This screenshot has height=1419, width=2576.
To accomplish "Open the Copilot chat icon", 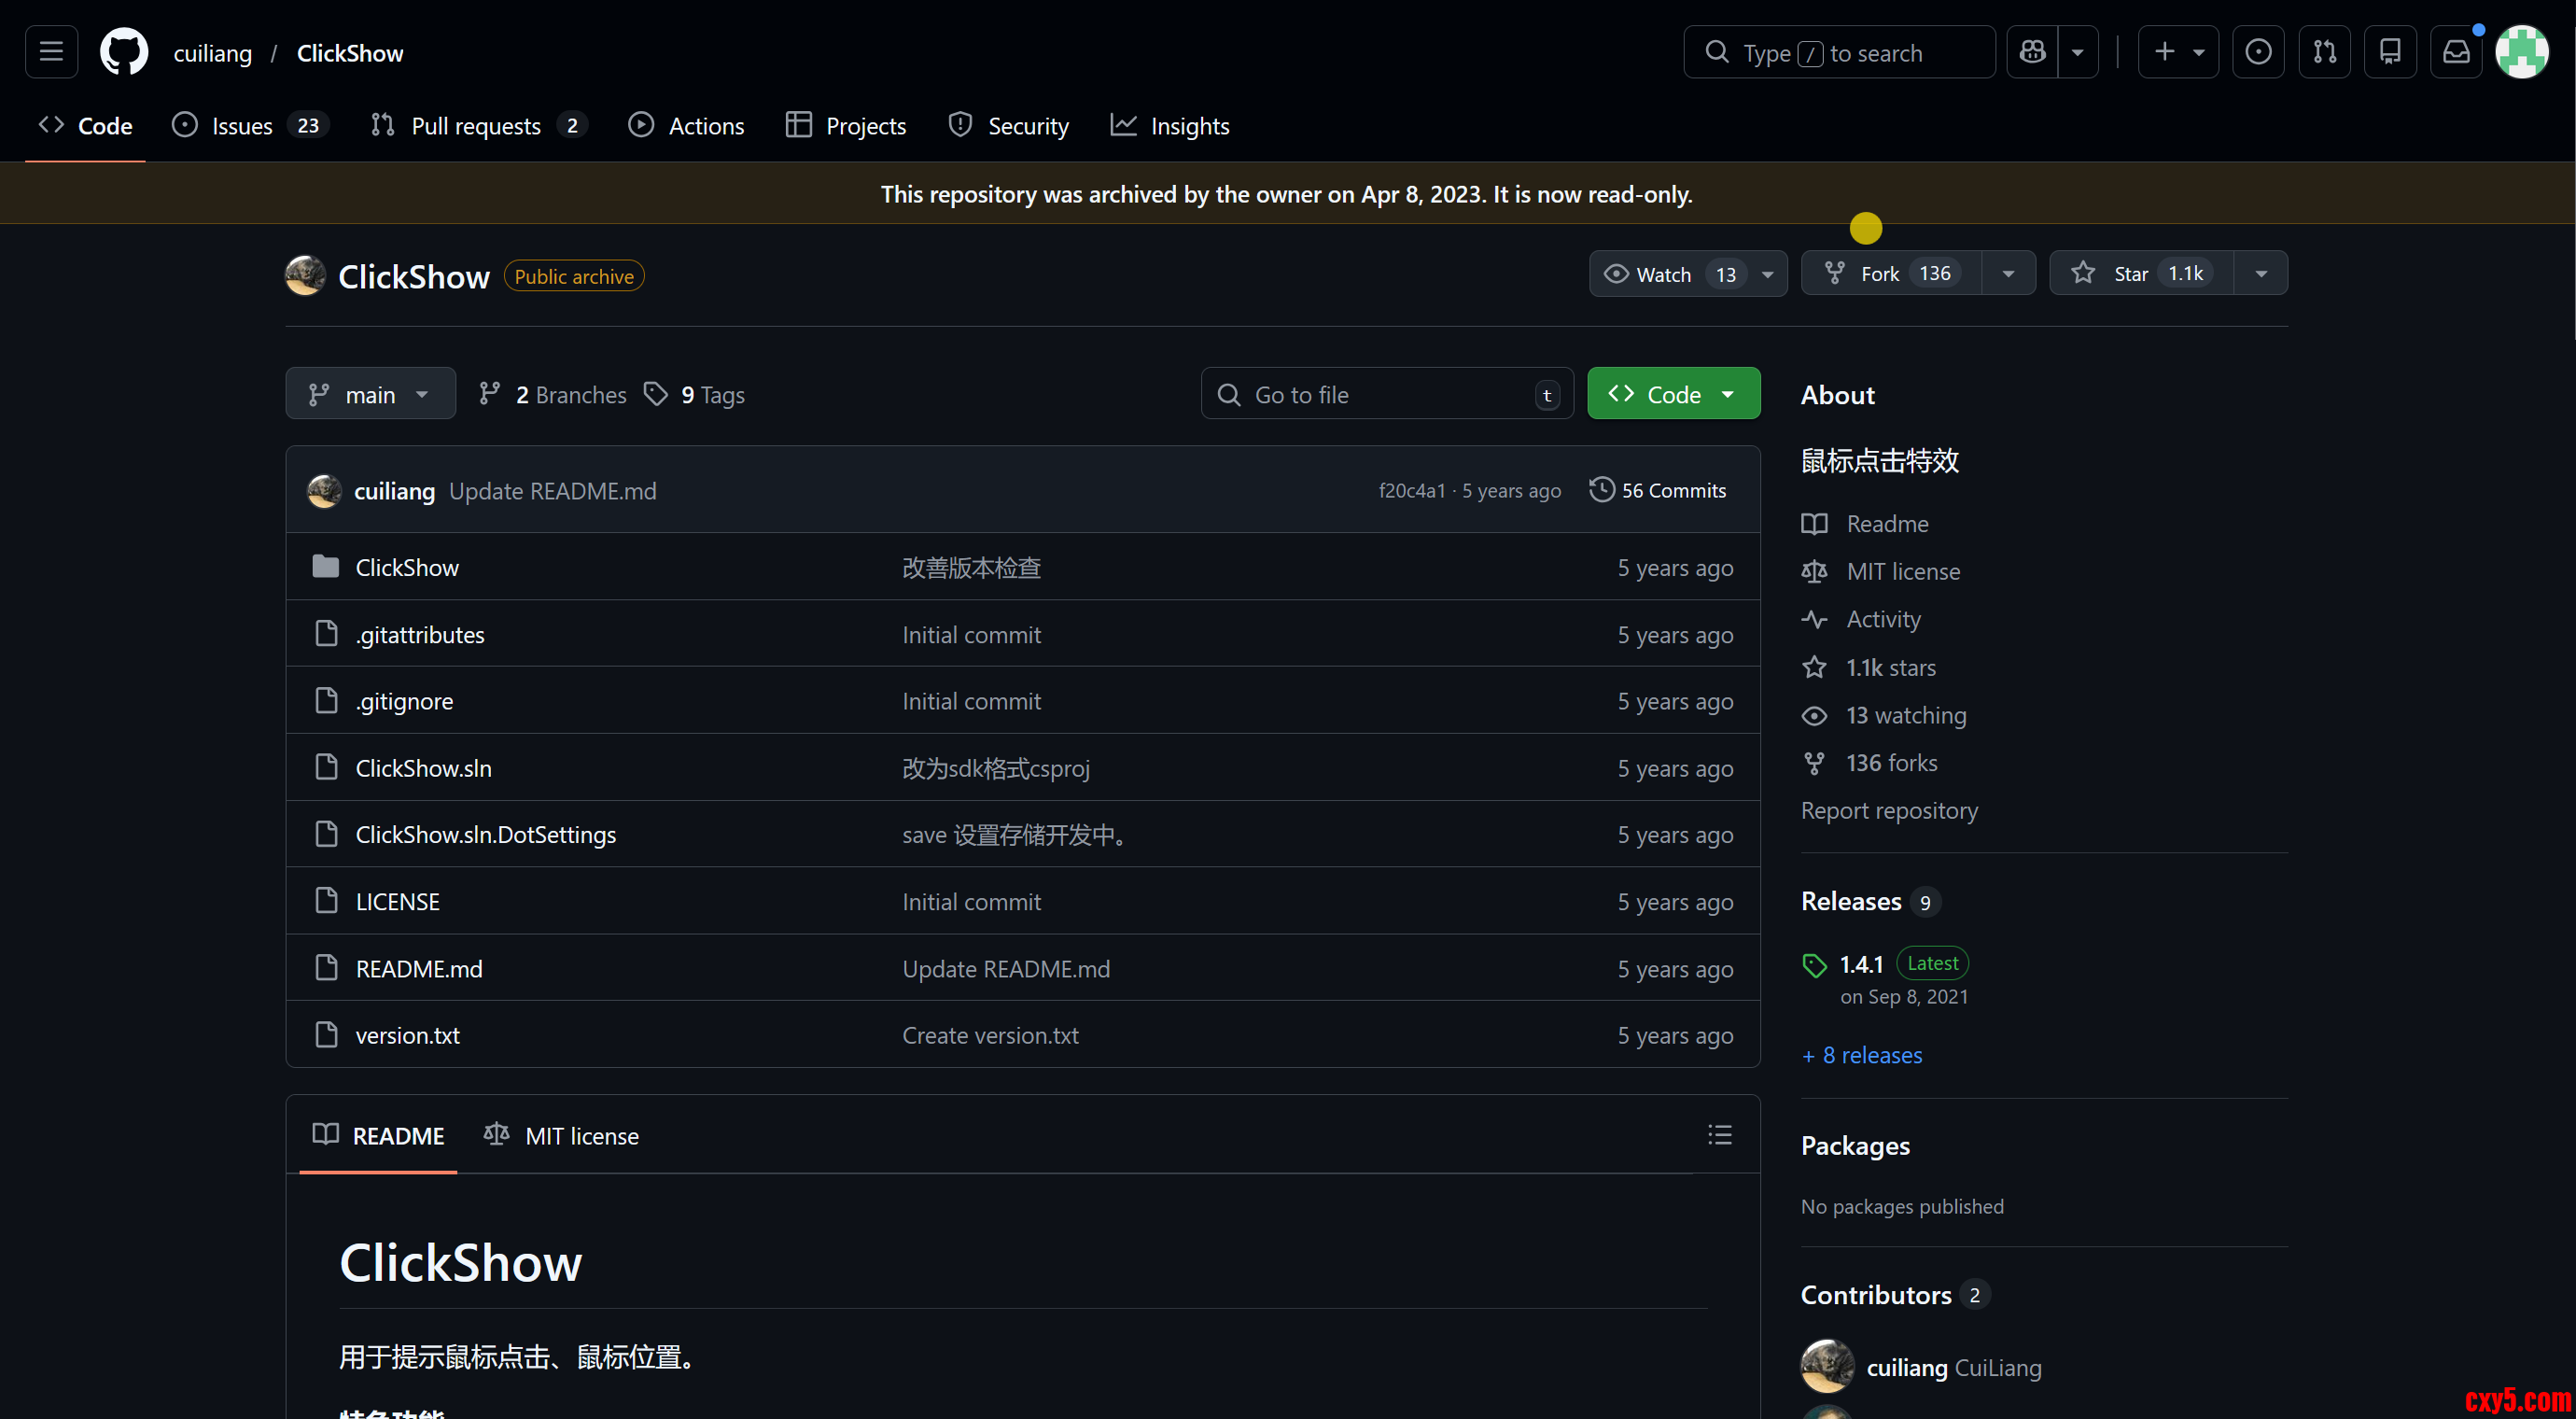I will click(x=2032, y=52).
